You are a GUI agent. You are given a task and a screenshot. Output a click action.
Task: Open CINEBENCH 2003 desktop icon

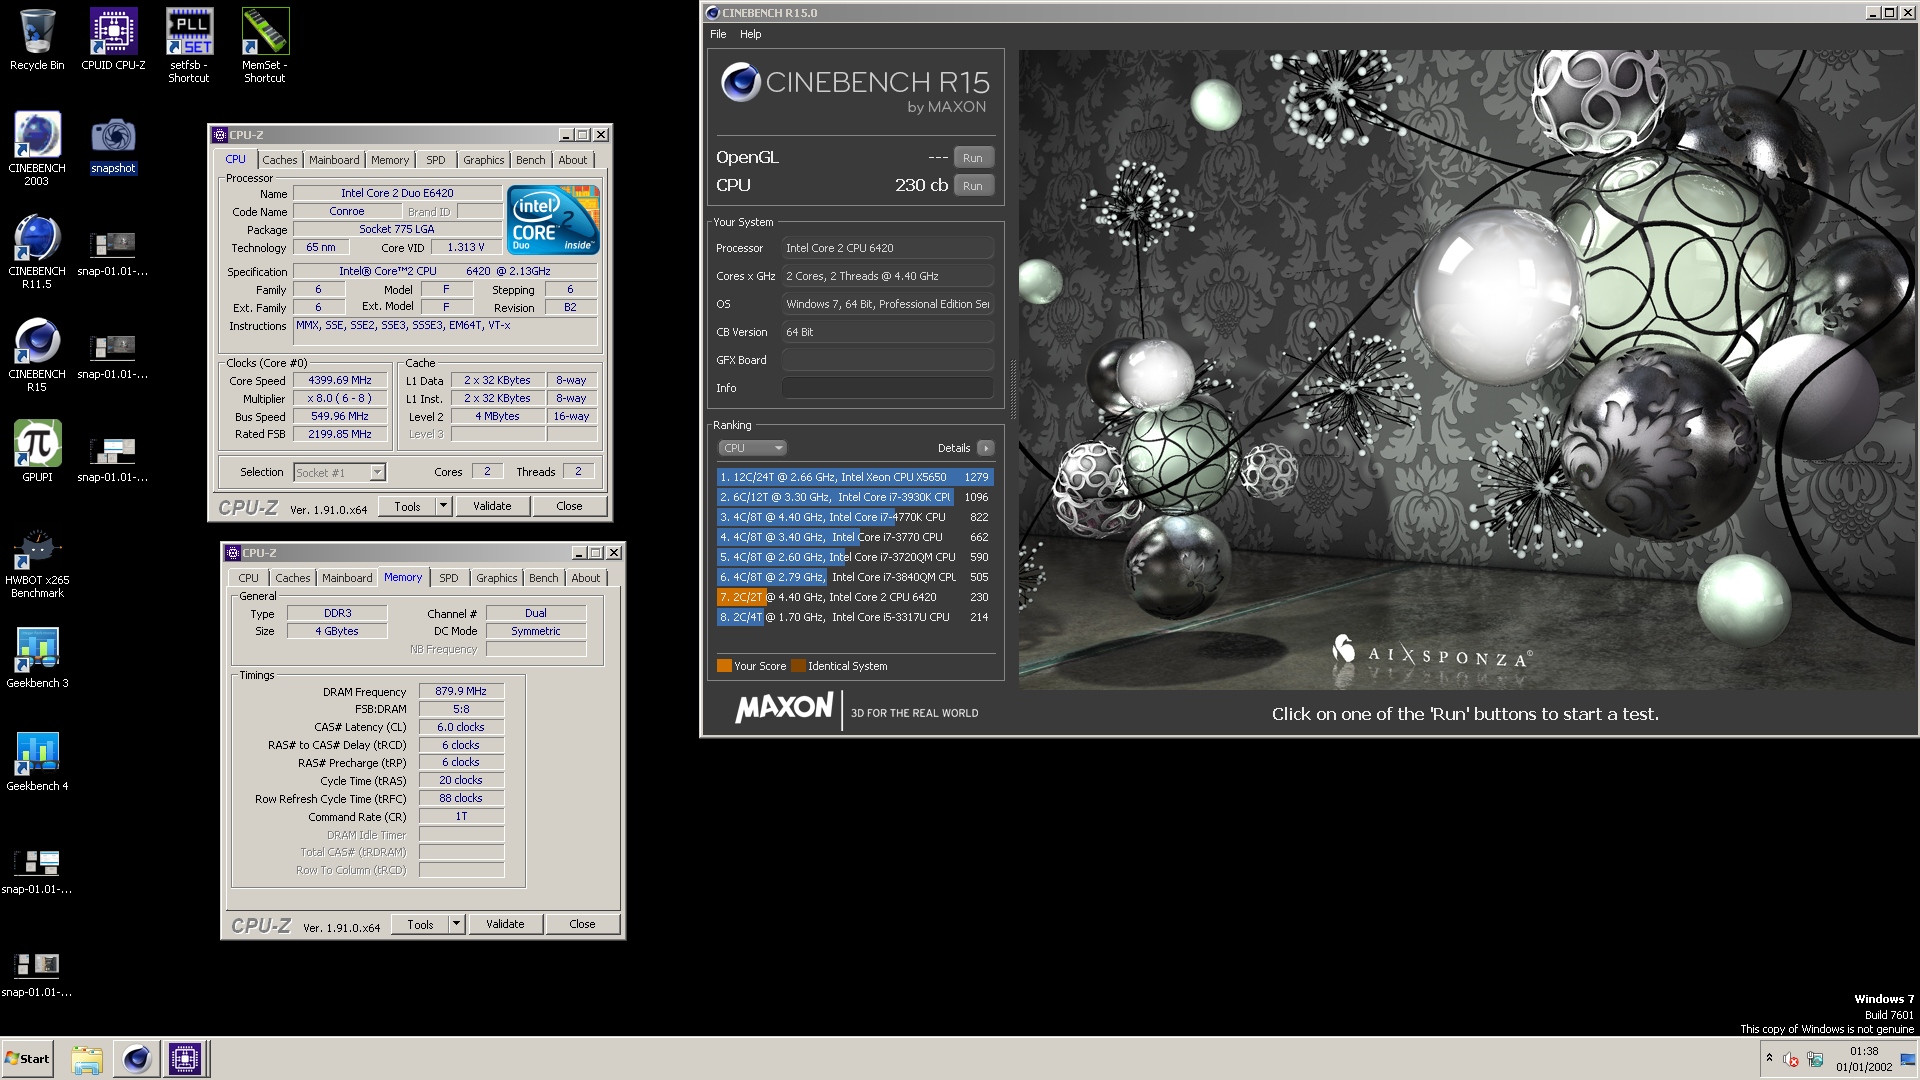37,149
